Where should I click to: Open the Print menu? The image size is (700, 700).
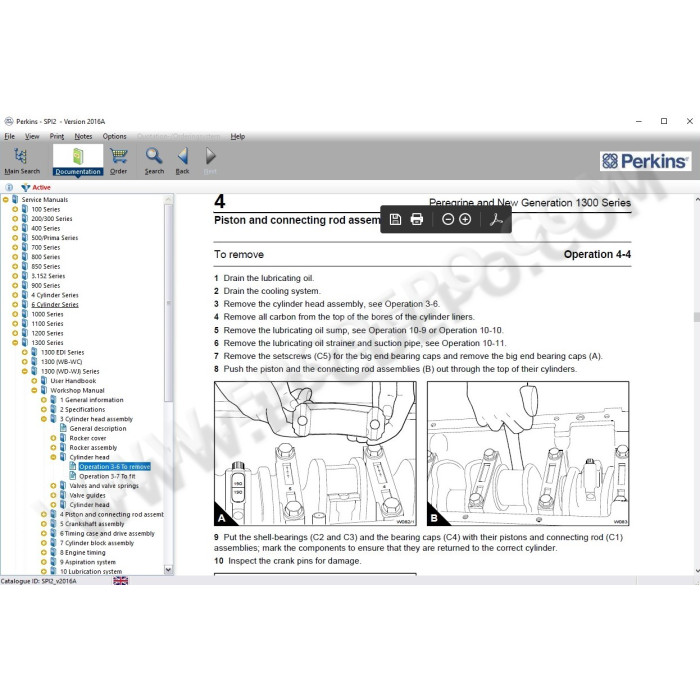(x=57, y=136)
